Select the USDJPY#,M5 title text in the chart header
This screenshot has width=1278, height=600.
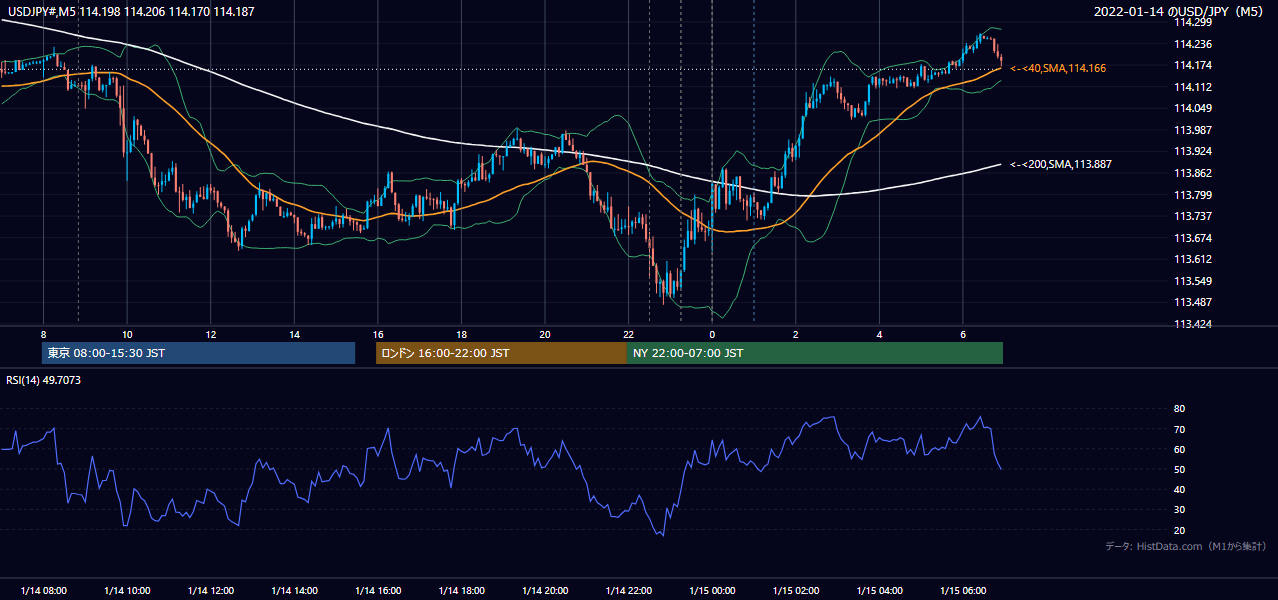[43, 12]
